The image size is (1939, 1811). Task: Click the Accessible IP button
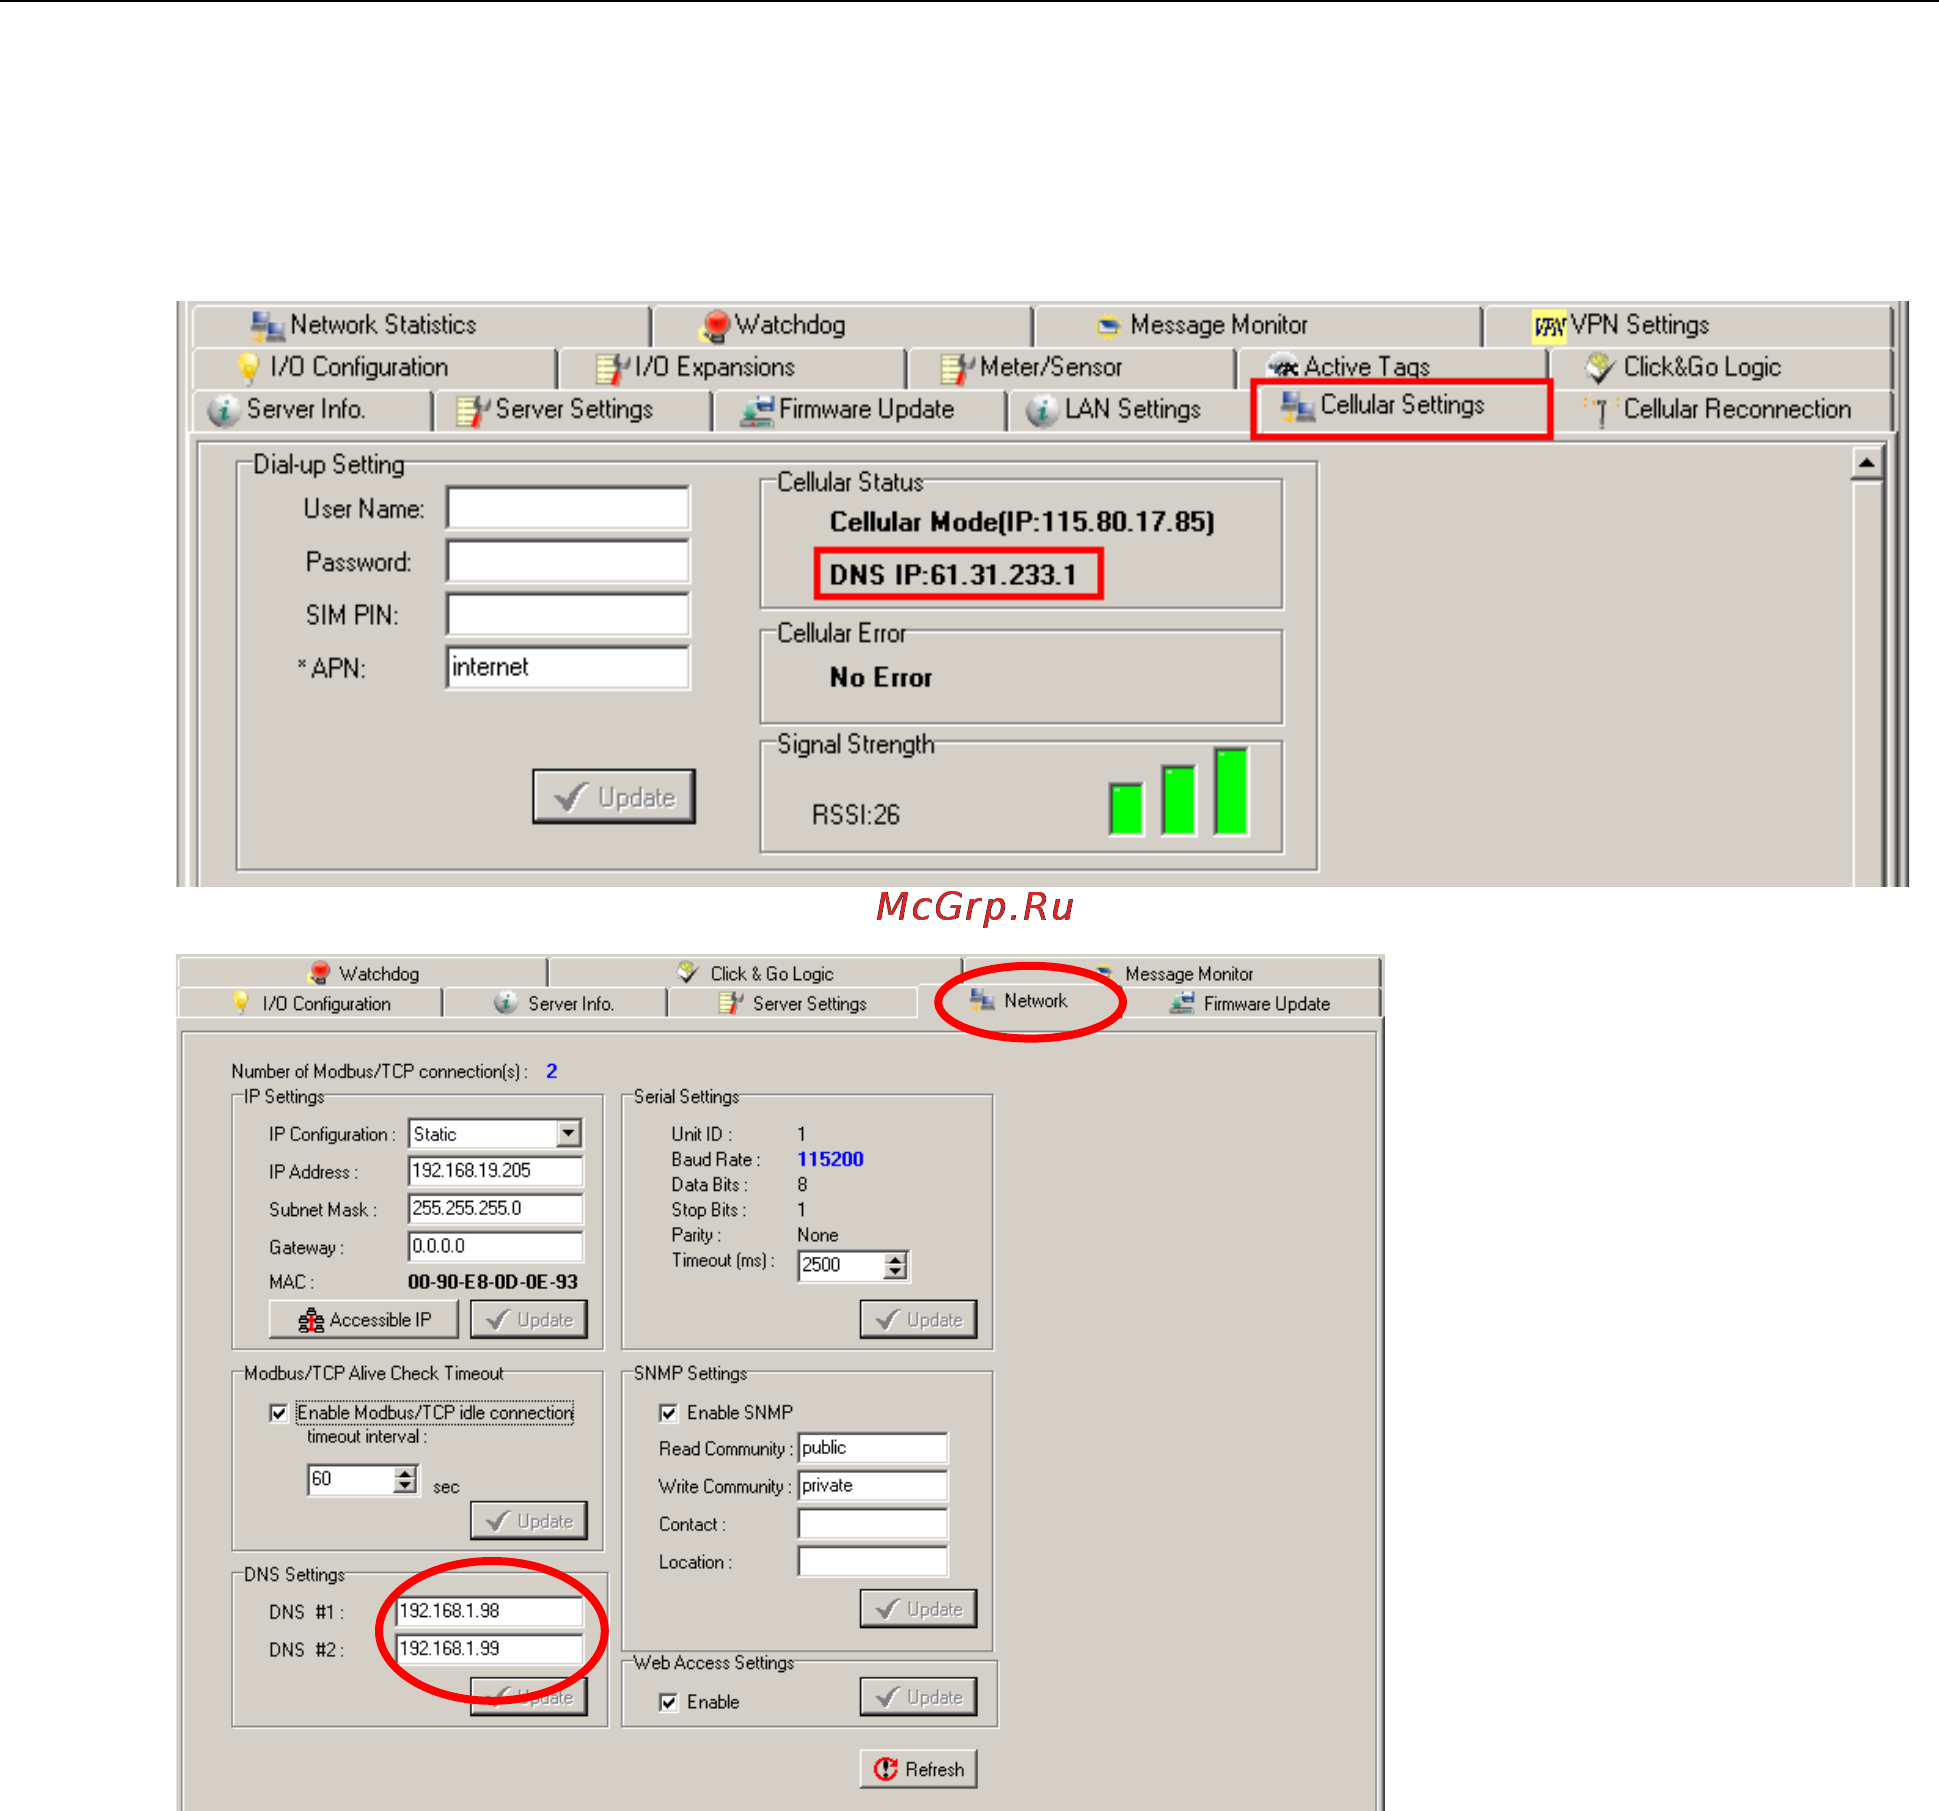point(364,1319)
